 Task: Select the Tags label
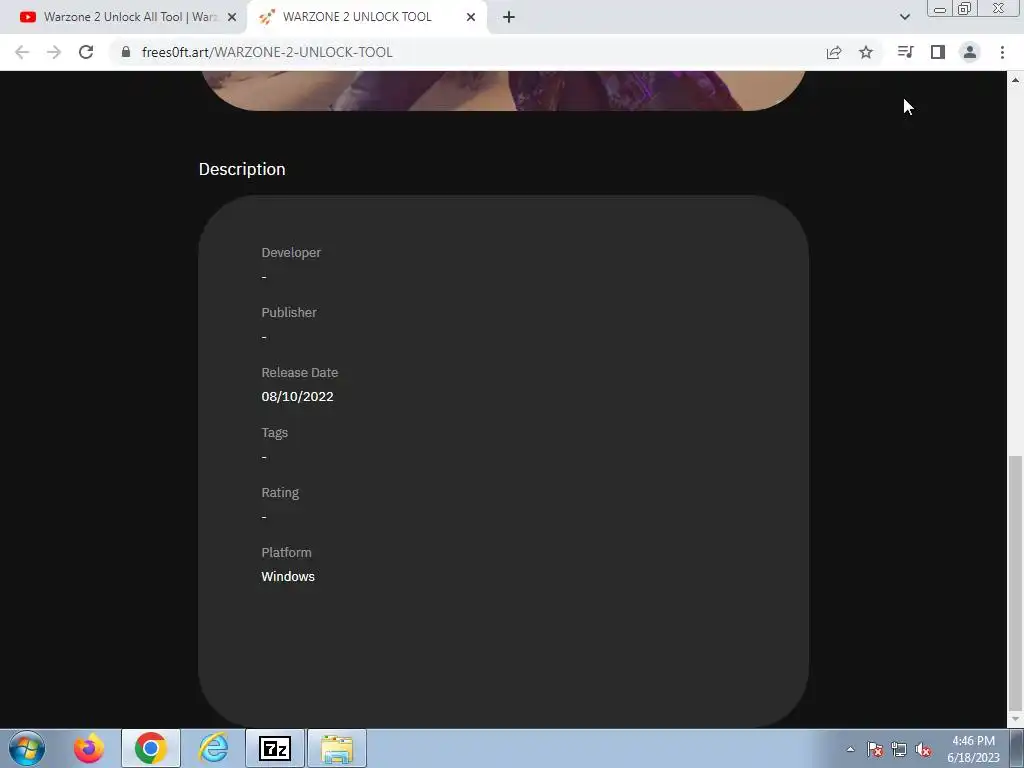click(x=274, y=433)
